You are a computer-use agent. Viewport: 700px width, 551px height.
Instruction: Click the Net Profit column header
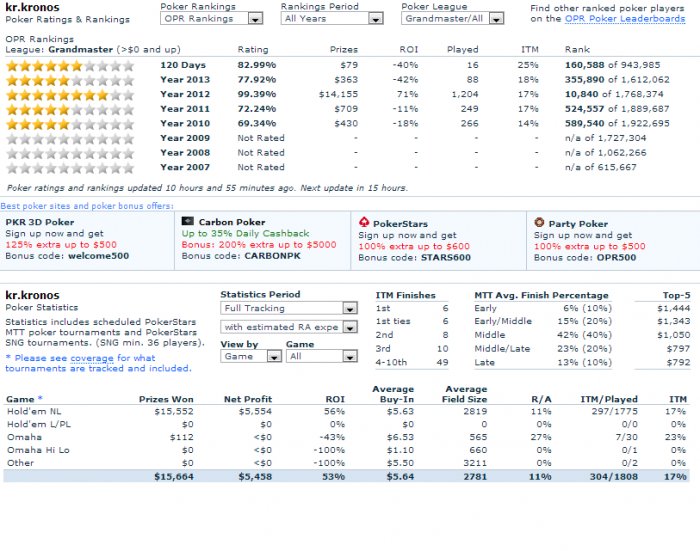coord(248,399)
